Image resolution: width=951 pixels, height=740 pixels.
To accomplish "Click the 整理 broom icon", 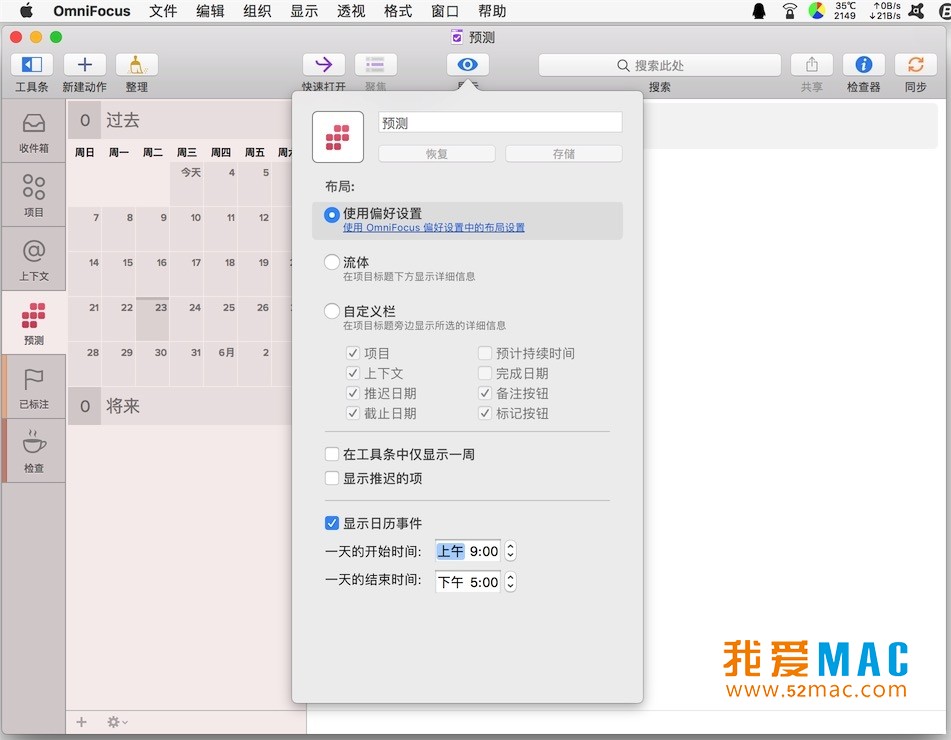I will [136, 64].
